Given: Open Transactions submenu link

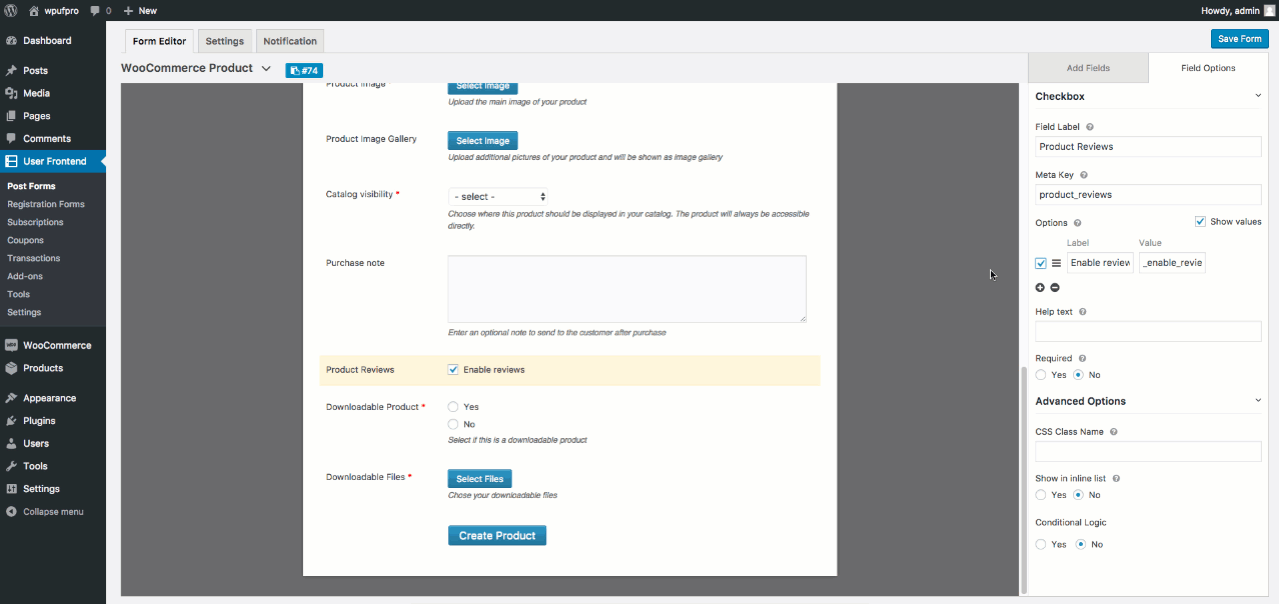Looking at the screenshot, I should (34, 258).
